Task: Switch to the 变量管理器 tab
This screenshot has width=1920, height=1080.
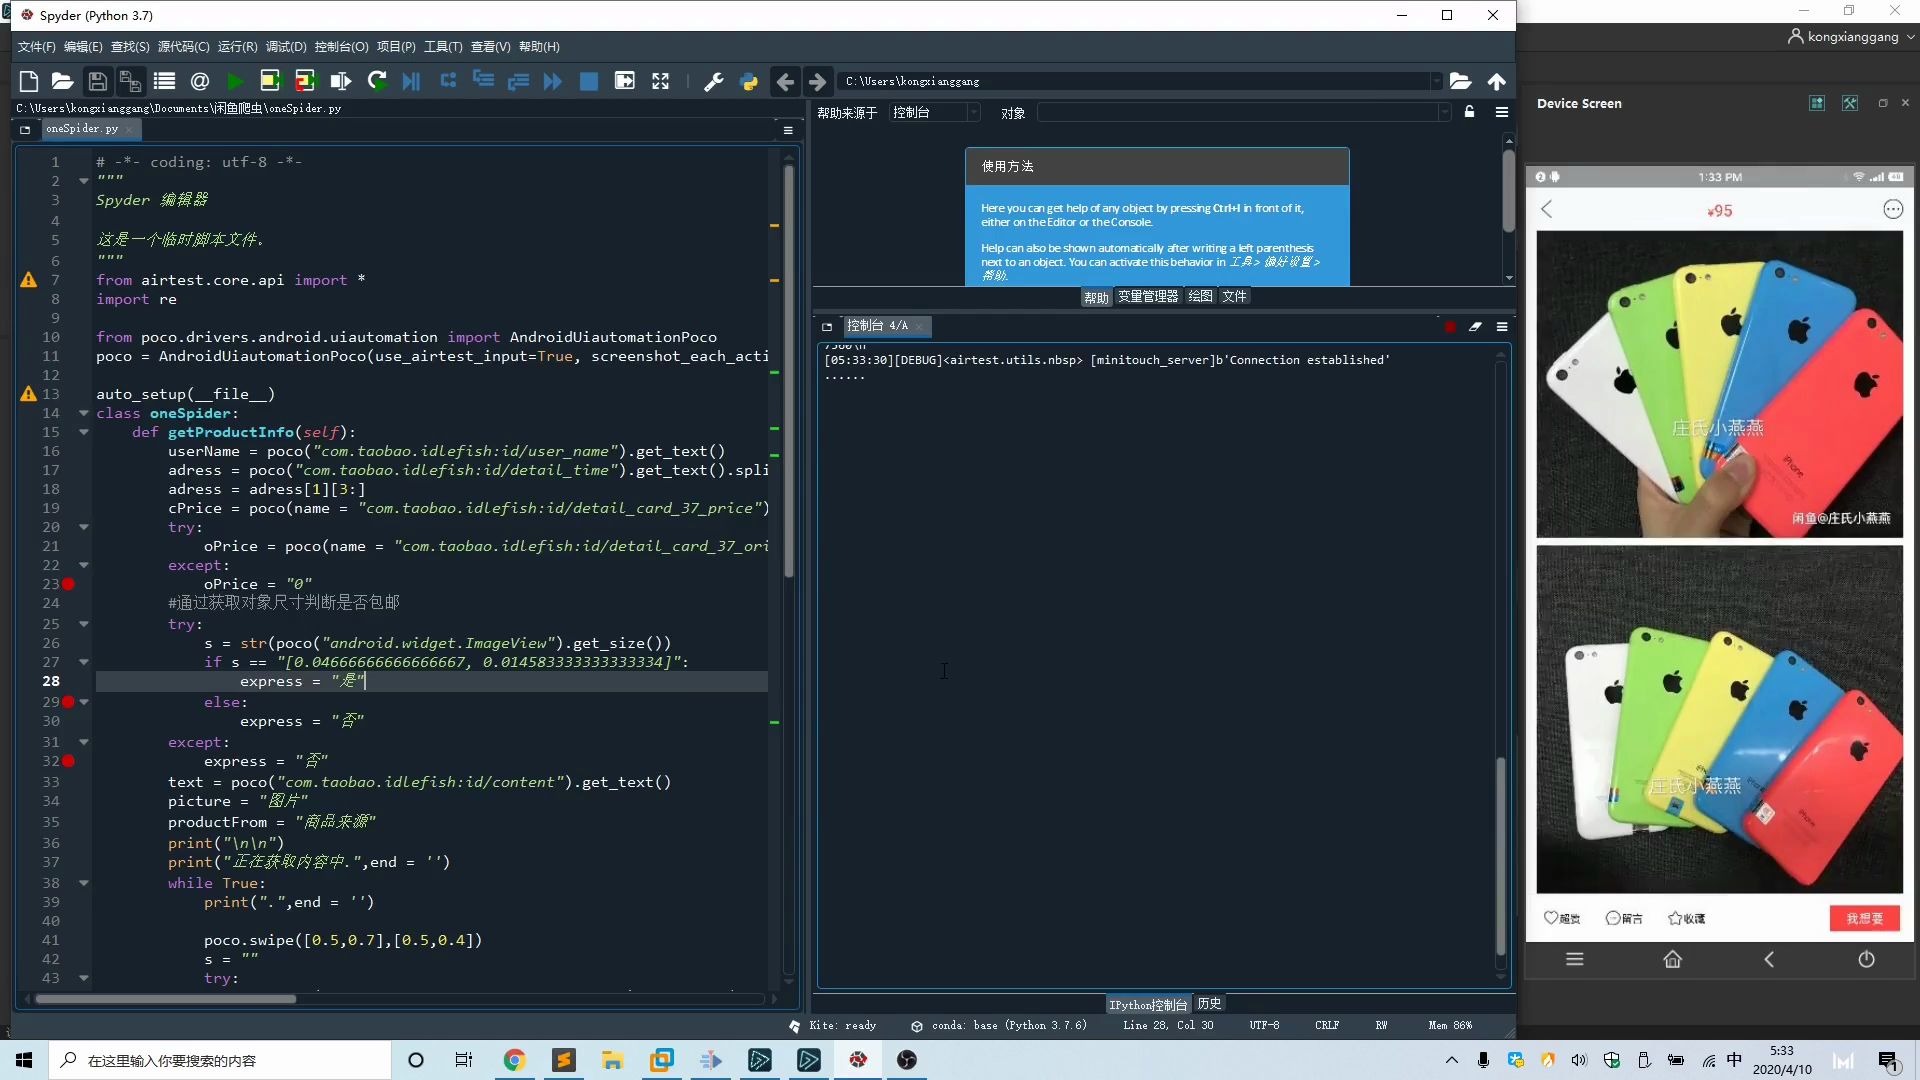Action: (1147, 296)
